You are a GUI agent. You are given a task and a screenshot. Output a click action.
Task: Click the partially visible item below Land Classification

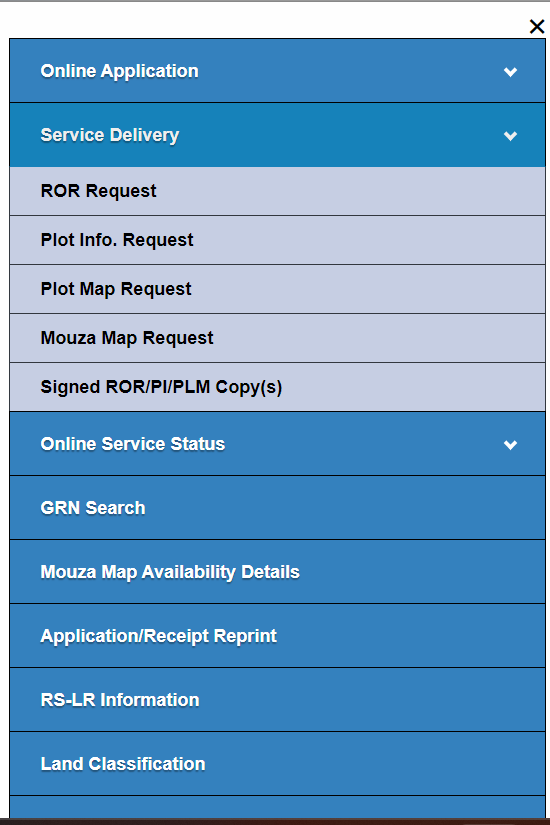click(x=277, y=808)
